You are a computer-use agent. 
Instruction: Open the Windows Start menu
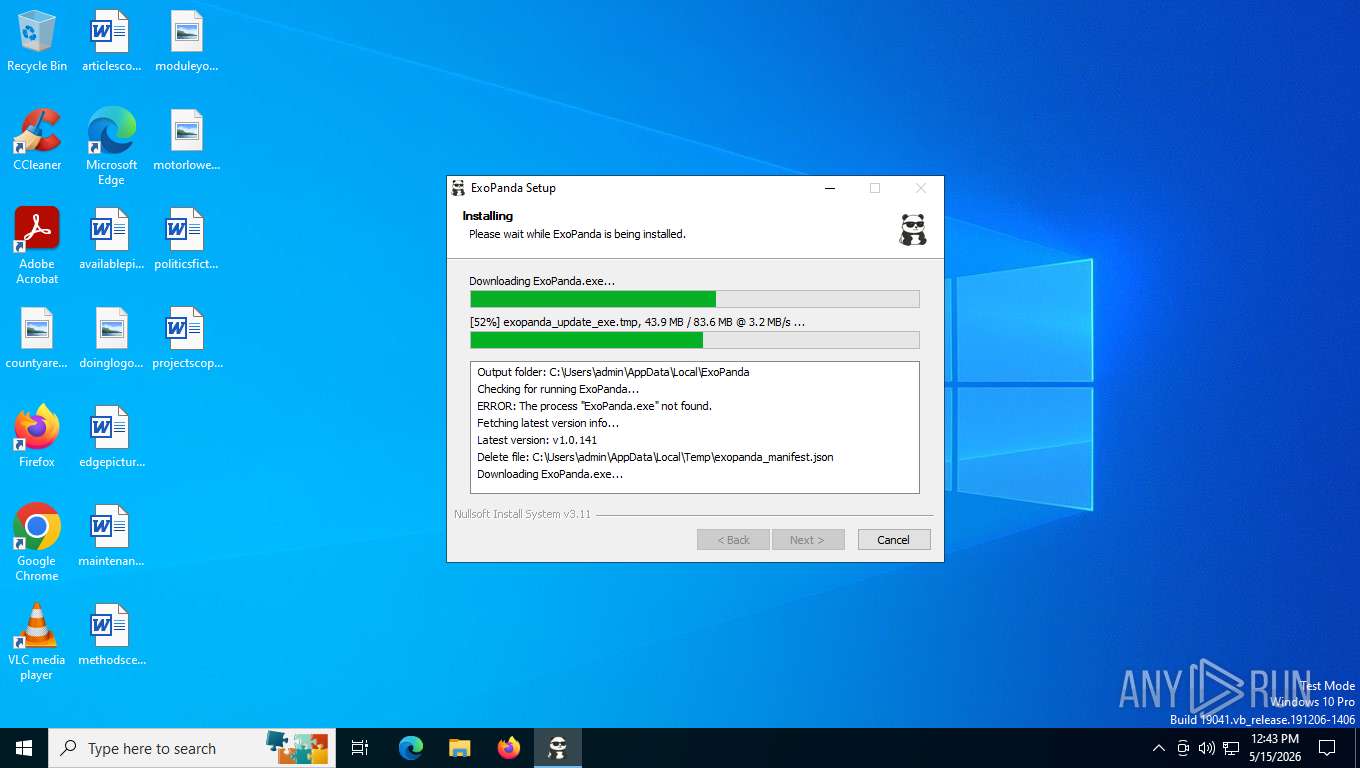click(24, 748)
